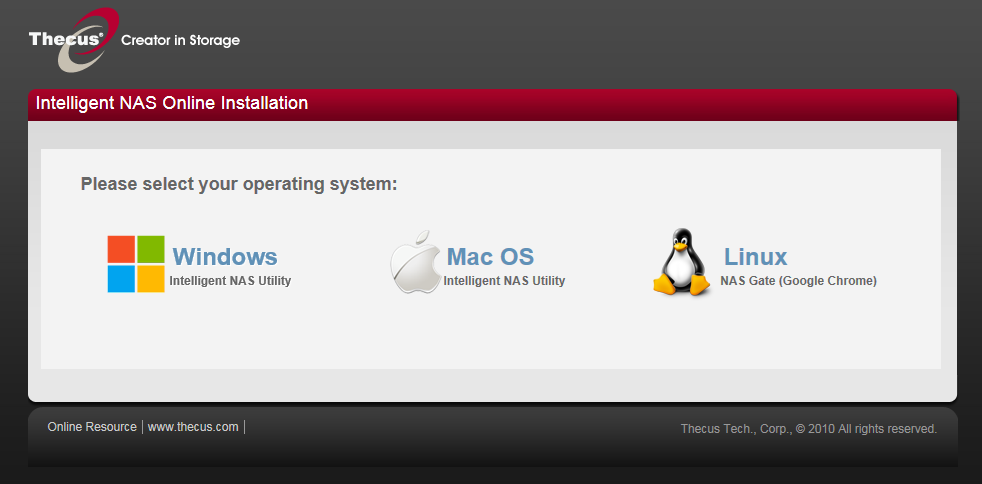Click the Tux penguin Linux icon

[x=681, y=262]
